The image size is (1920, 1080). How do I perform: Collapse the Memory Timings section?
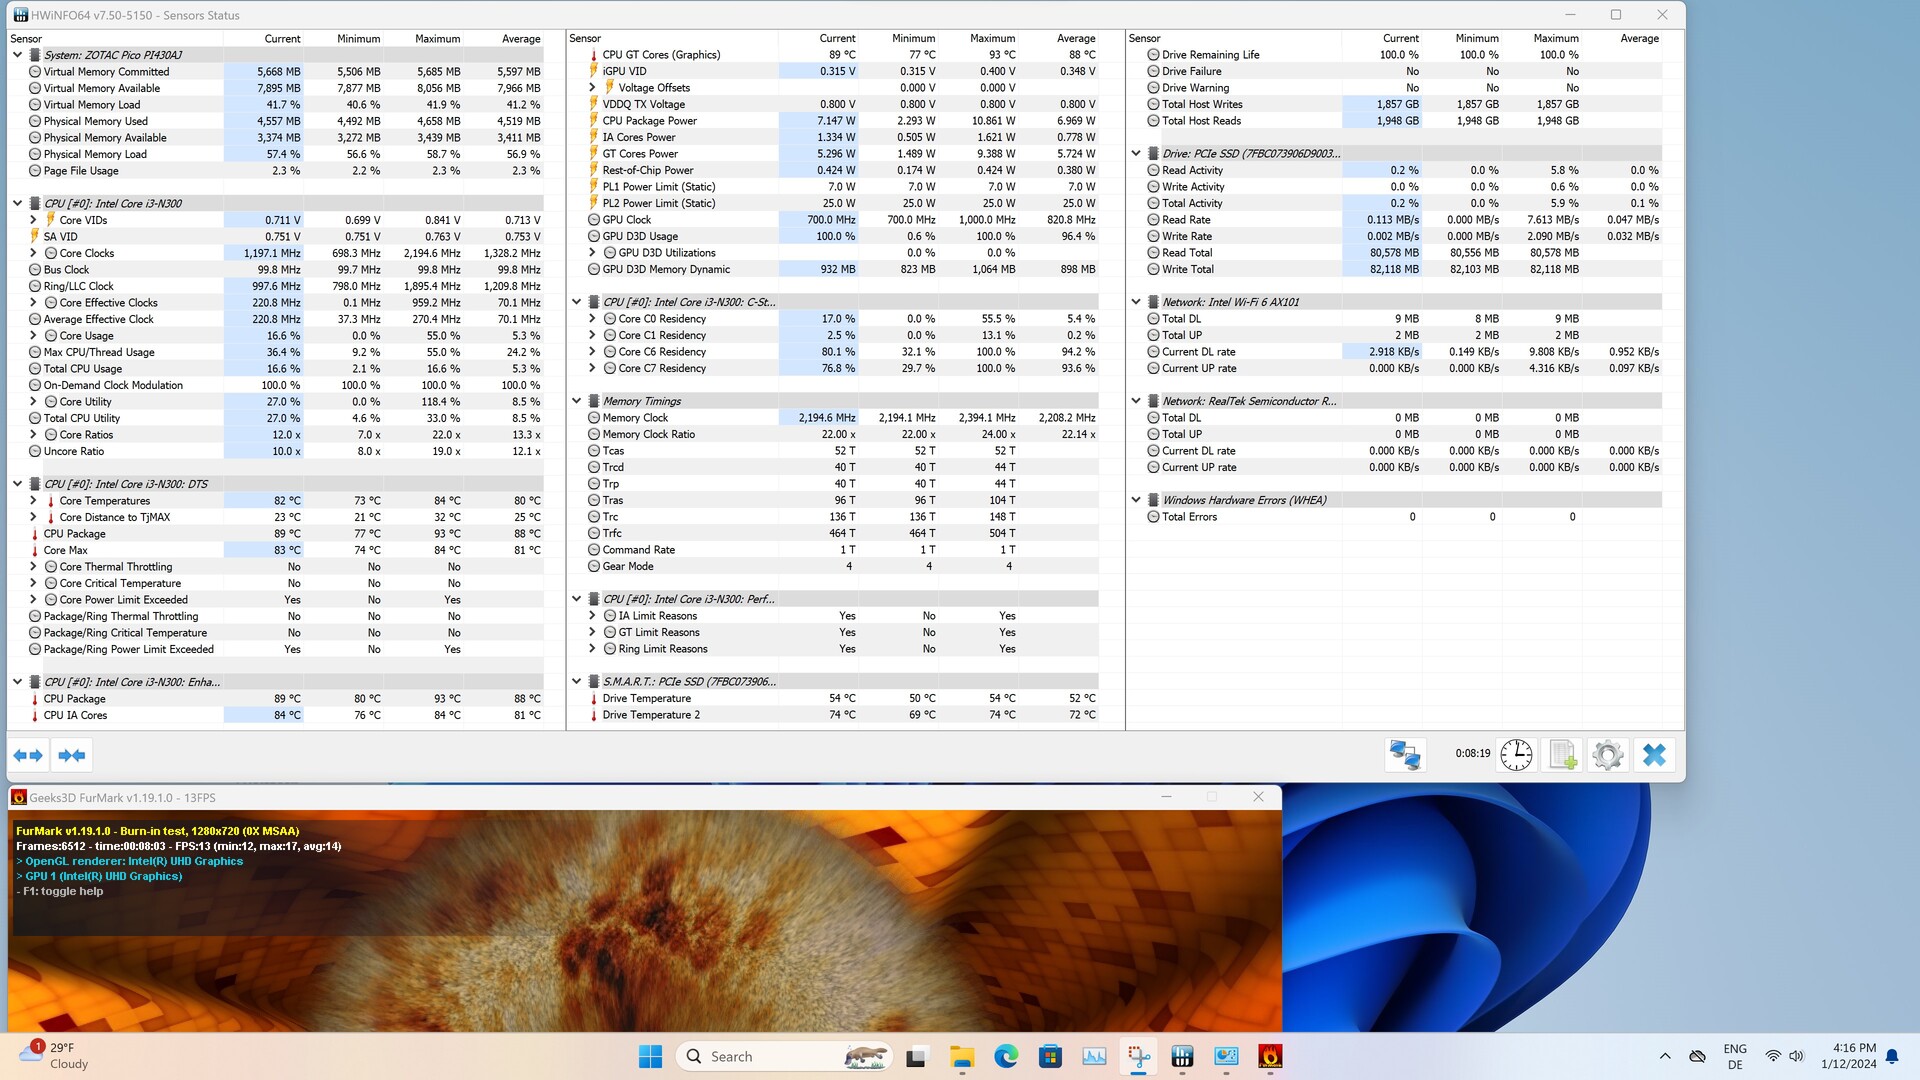(x=576, y=401)
